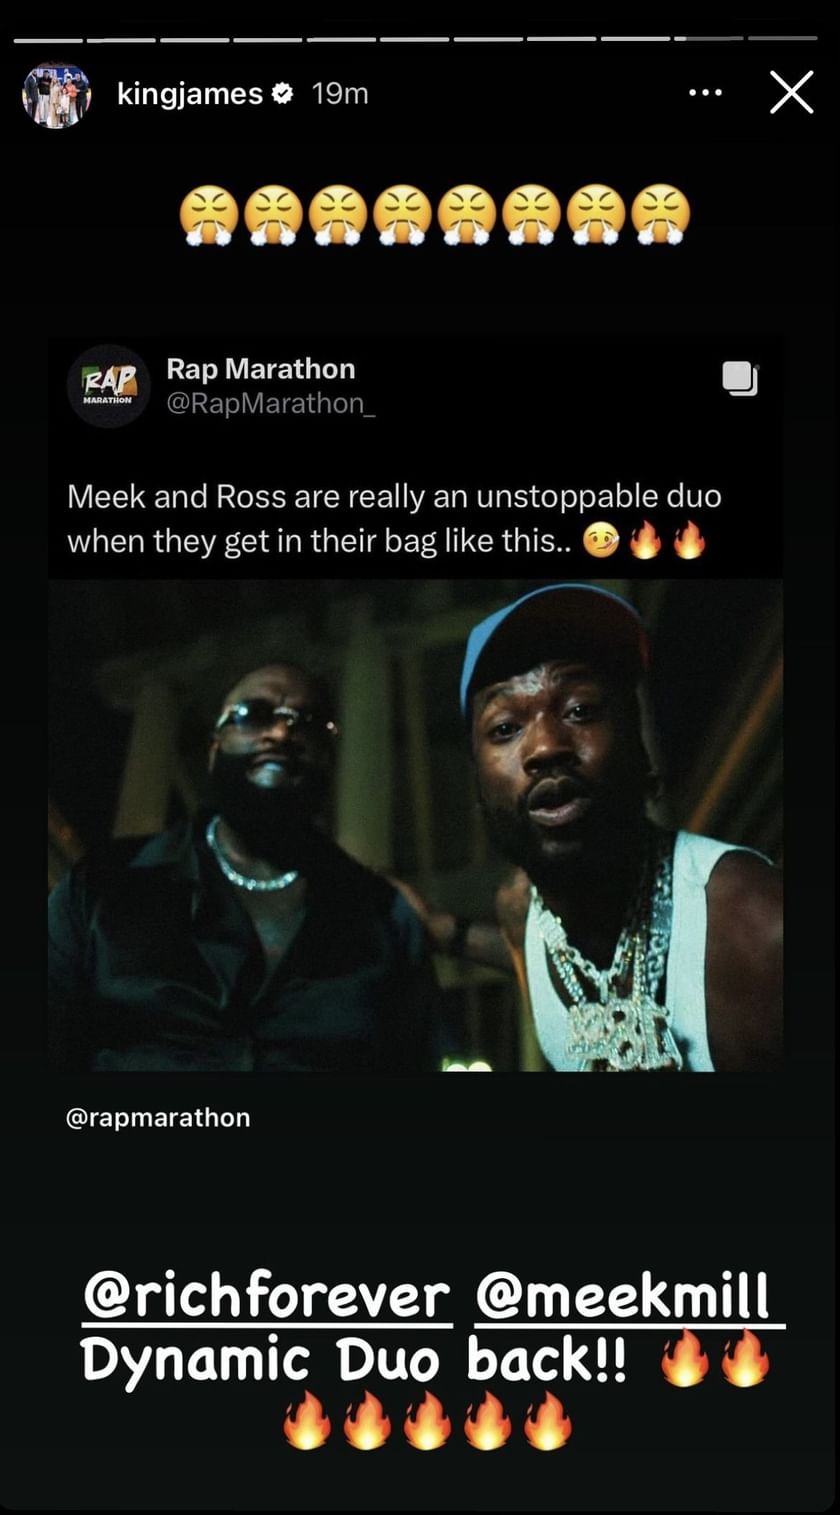Open kingjames profile picture avatar
Screen dimensions: 840x1515
tap(57, 95)
